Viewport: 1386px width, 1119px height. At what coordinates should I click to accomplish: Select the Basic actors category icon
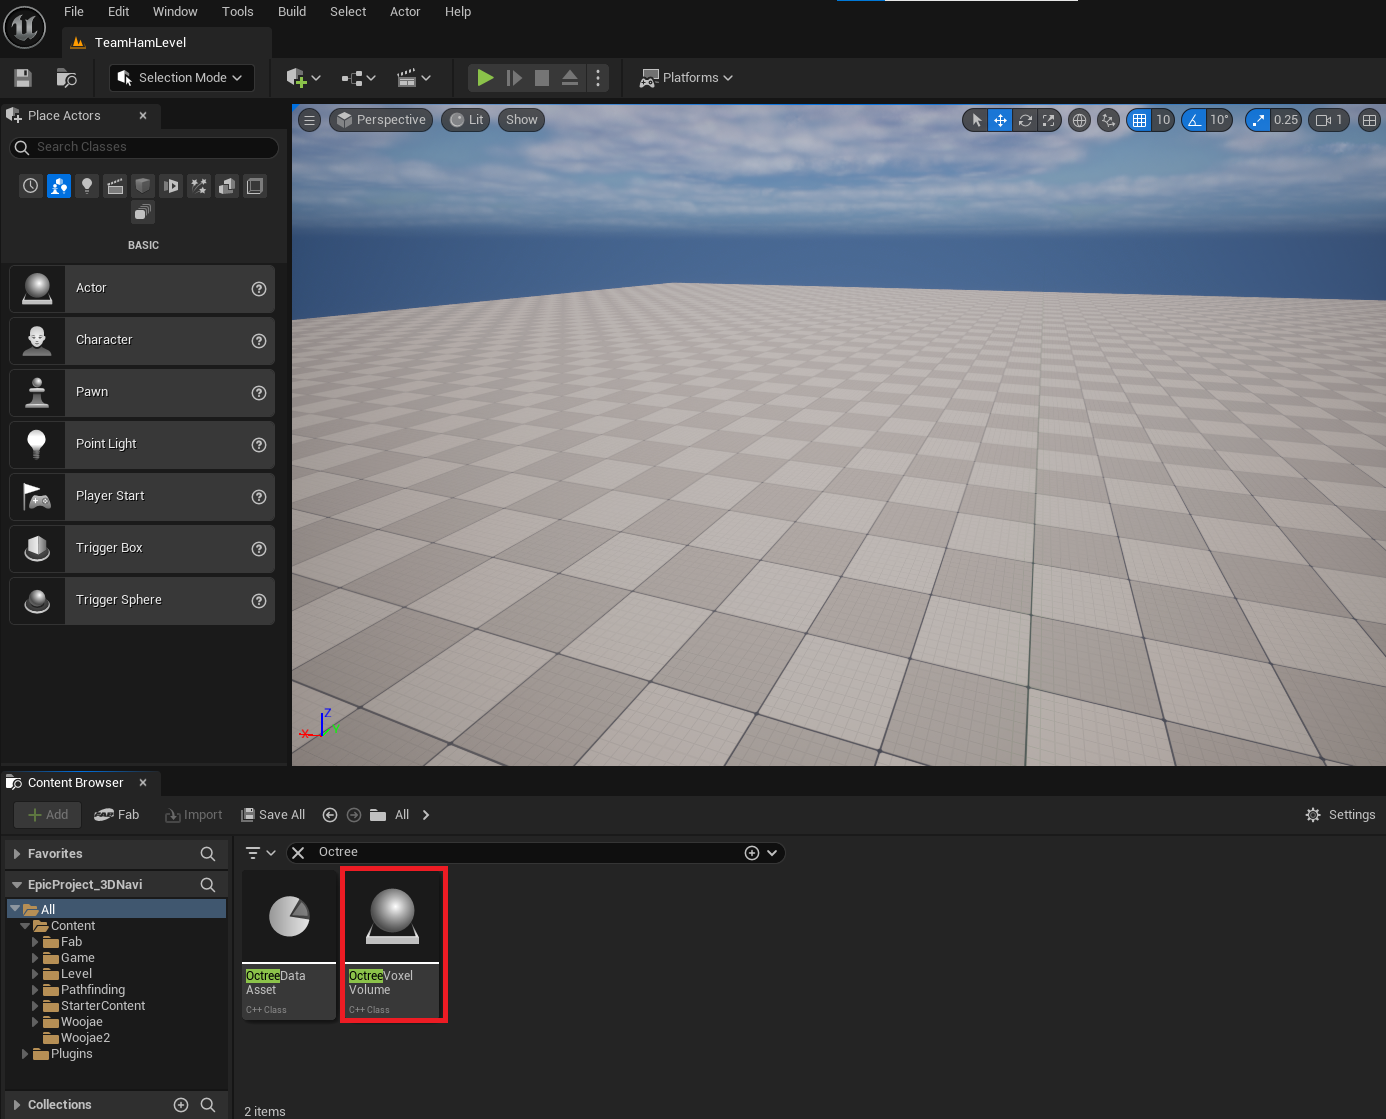pos(59,186)
